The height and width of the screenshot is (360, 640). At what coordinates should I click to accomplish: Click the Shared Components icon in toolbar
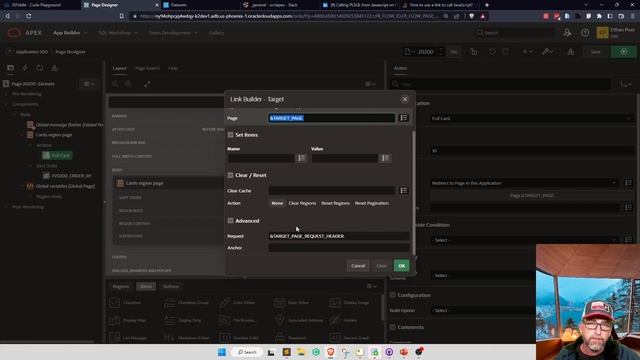[571, 52]
